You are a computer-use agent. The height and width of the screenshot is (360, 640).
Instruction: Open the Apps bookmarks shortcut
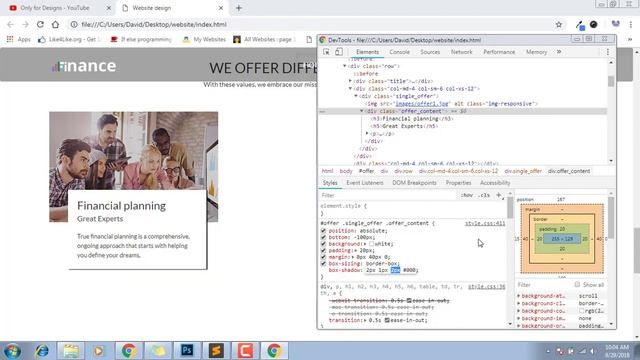pos(18,39)
